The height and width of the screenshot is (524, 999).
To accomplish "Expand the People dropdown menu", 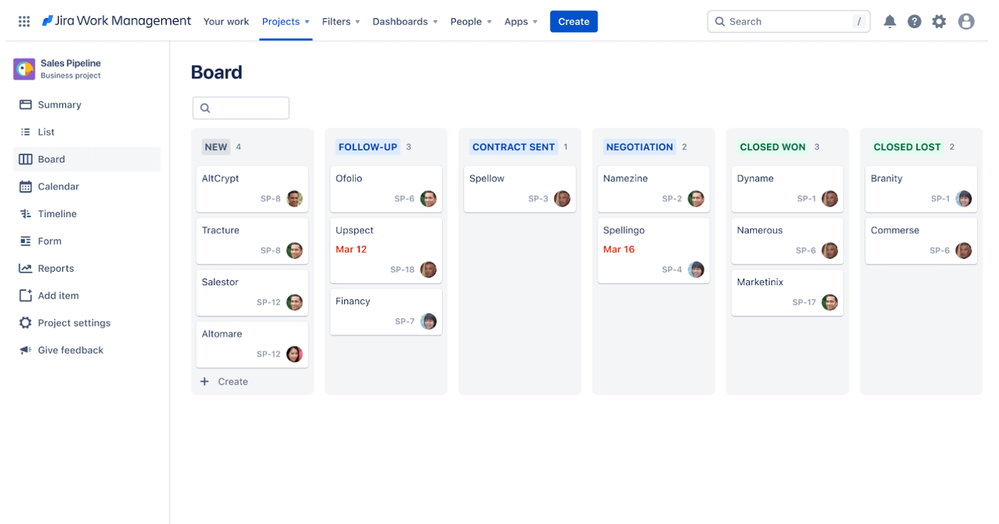I will click(x=471, y=22).
